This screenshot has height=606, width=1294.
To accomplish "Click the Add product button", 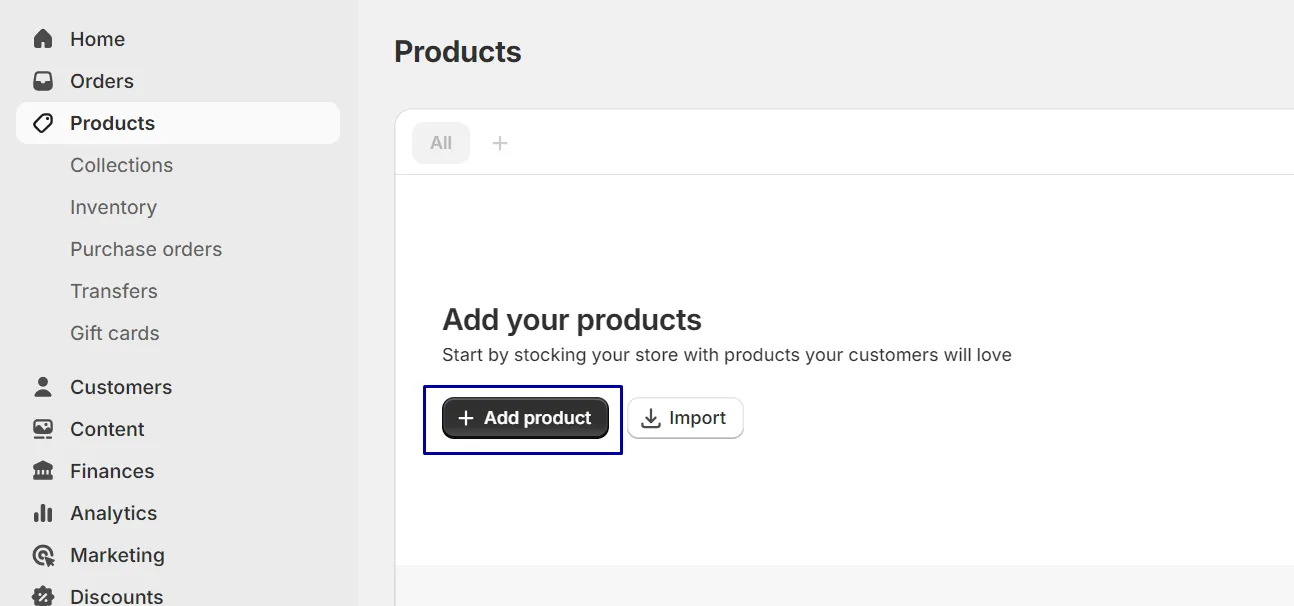I will 525,418.
